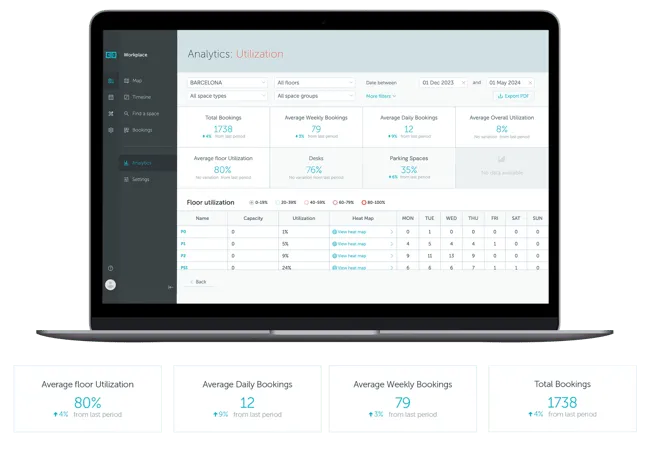This screenshot has height=455, width=650.
Task: Click the 01 Dec 2023 start date field
Action: (x=443, y=83)
